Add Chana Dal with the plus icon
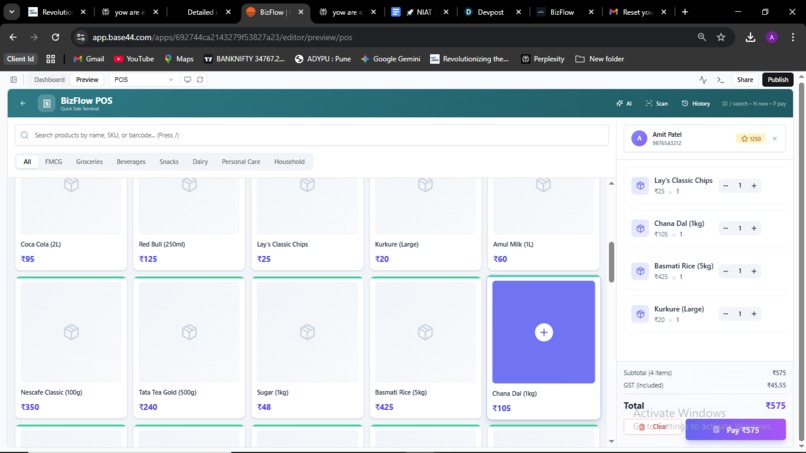This screenshot has width=806, height=453. coord(543,332)
